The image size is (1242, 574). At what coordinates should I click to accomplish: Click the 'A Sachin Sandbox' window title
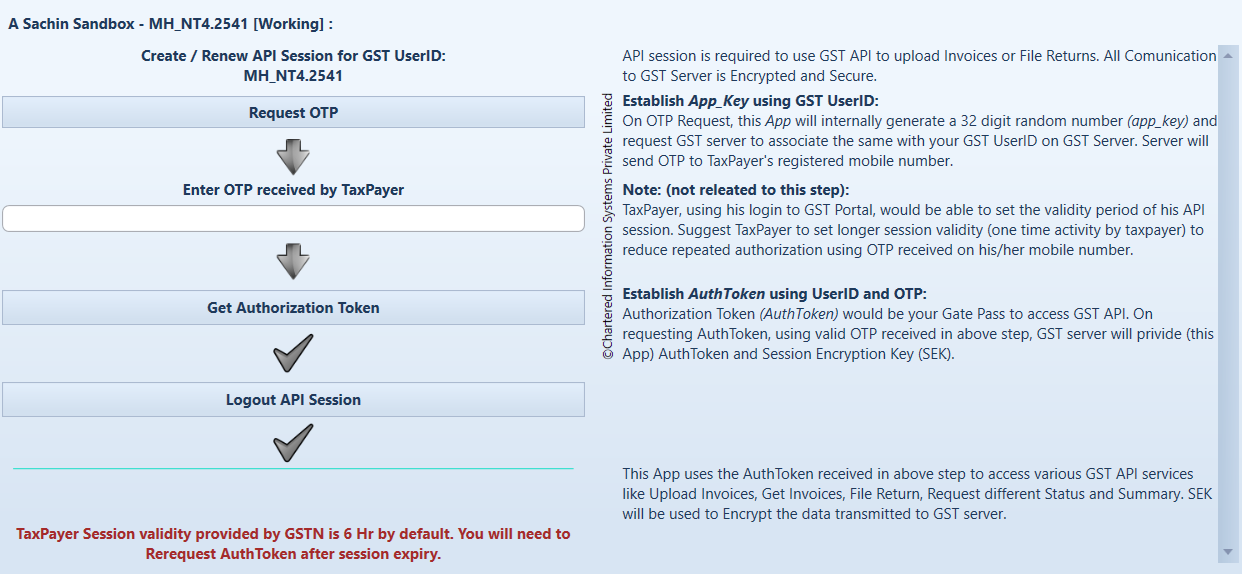click(x=170, y=22)
